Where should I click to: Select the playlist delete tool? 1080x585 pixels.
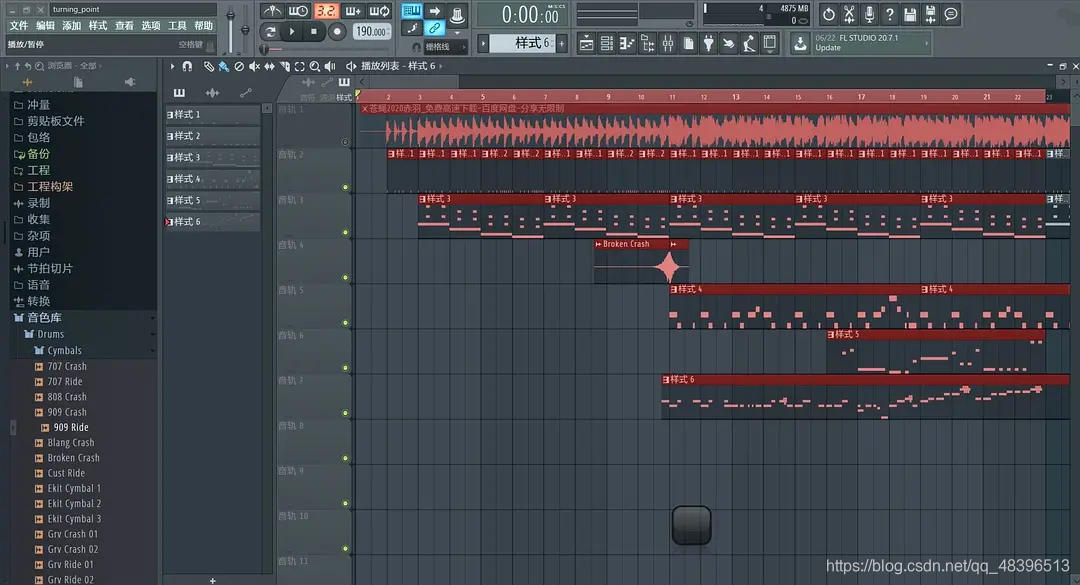(239, 66)
